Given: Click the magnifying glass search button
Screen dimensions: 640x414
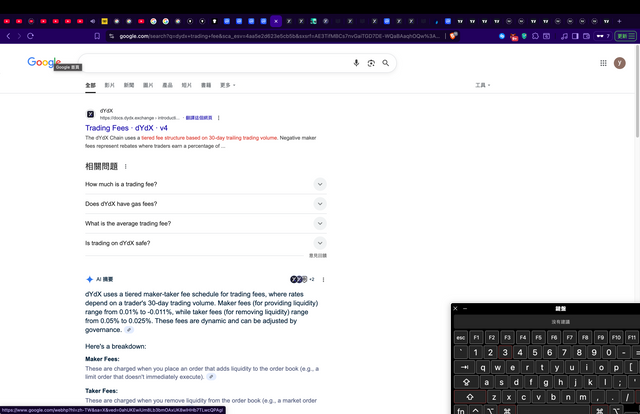Looking at the screenshot, I should tap(385, 63).
